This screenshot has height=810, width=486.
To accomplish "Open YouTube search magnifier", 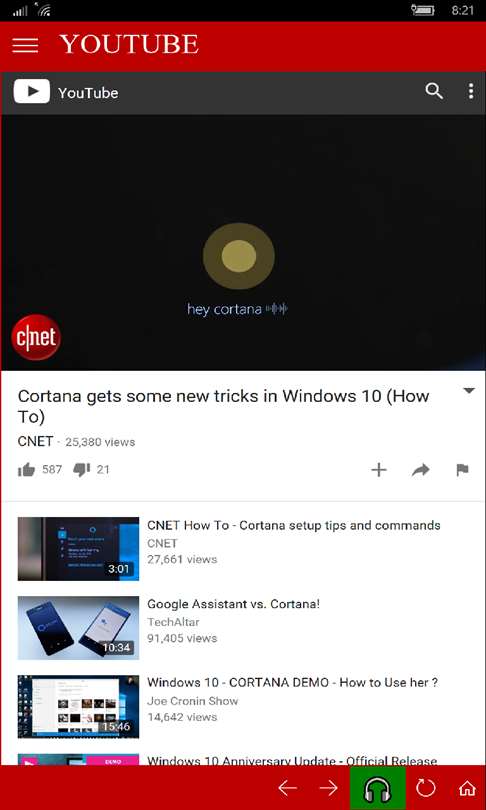I will (x=434, y=91).
